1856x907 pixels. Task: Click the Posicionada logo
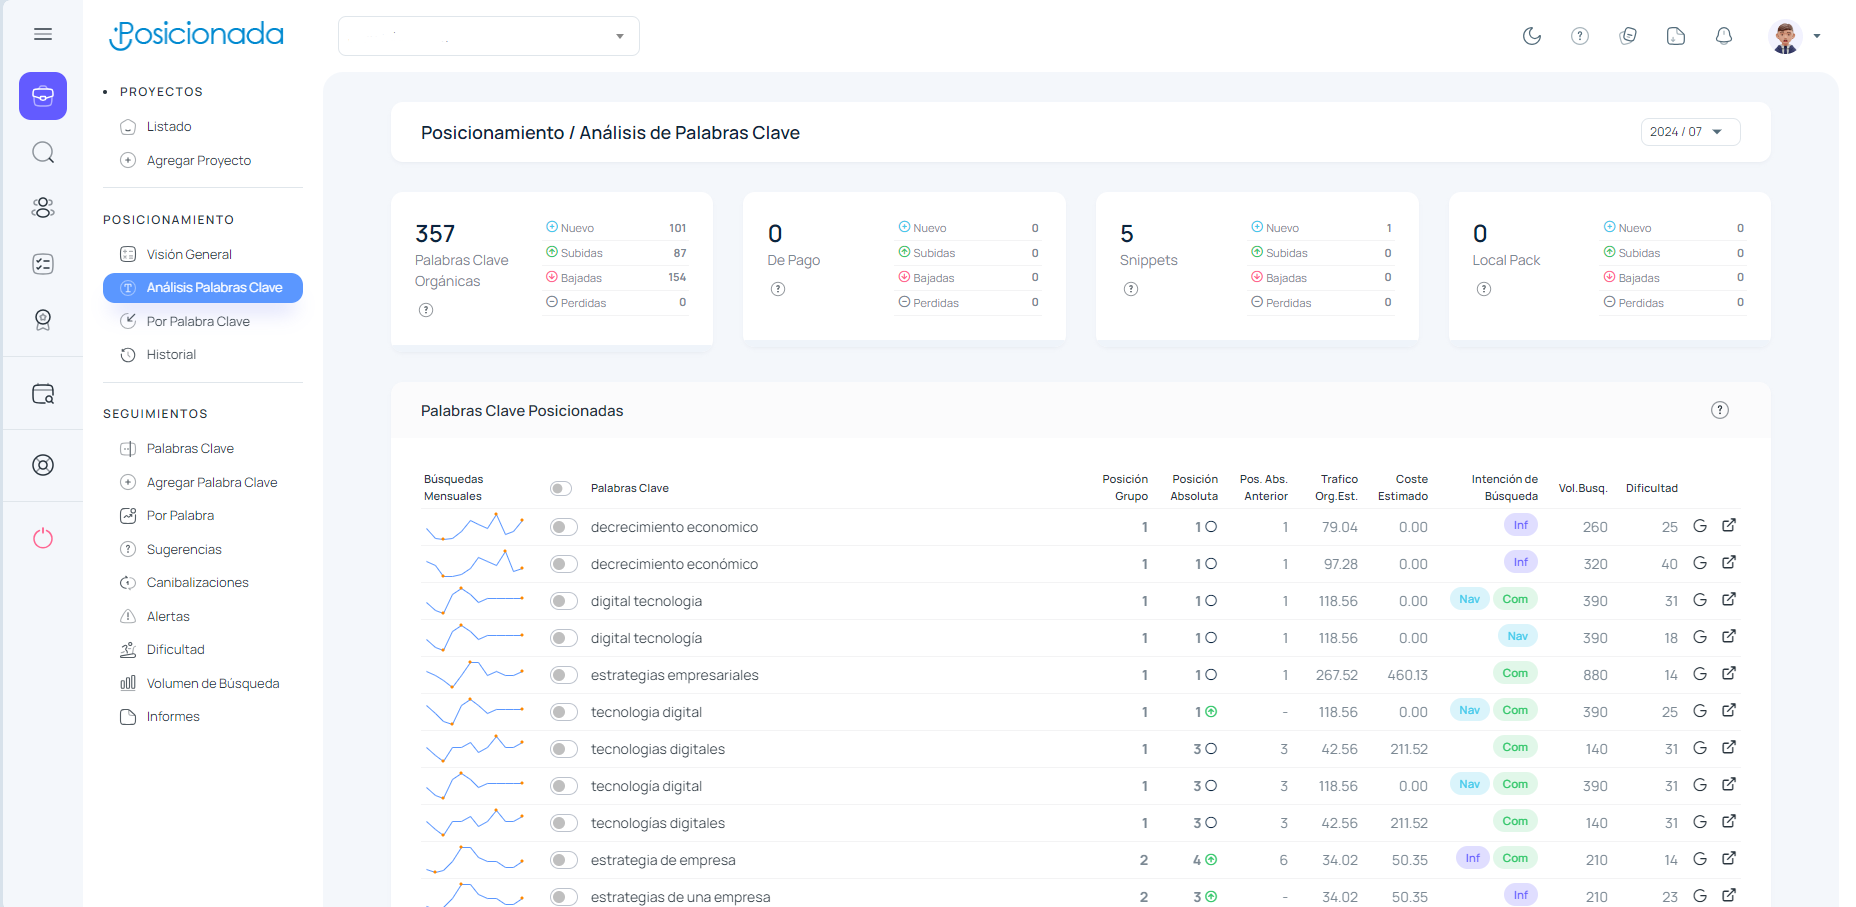(x=197, y=35)
